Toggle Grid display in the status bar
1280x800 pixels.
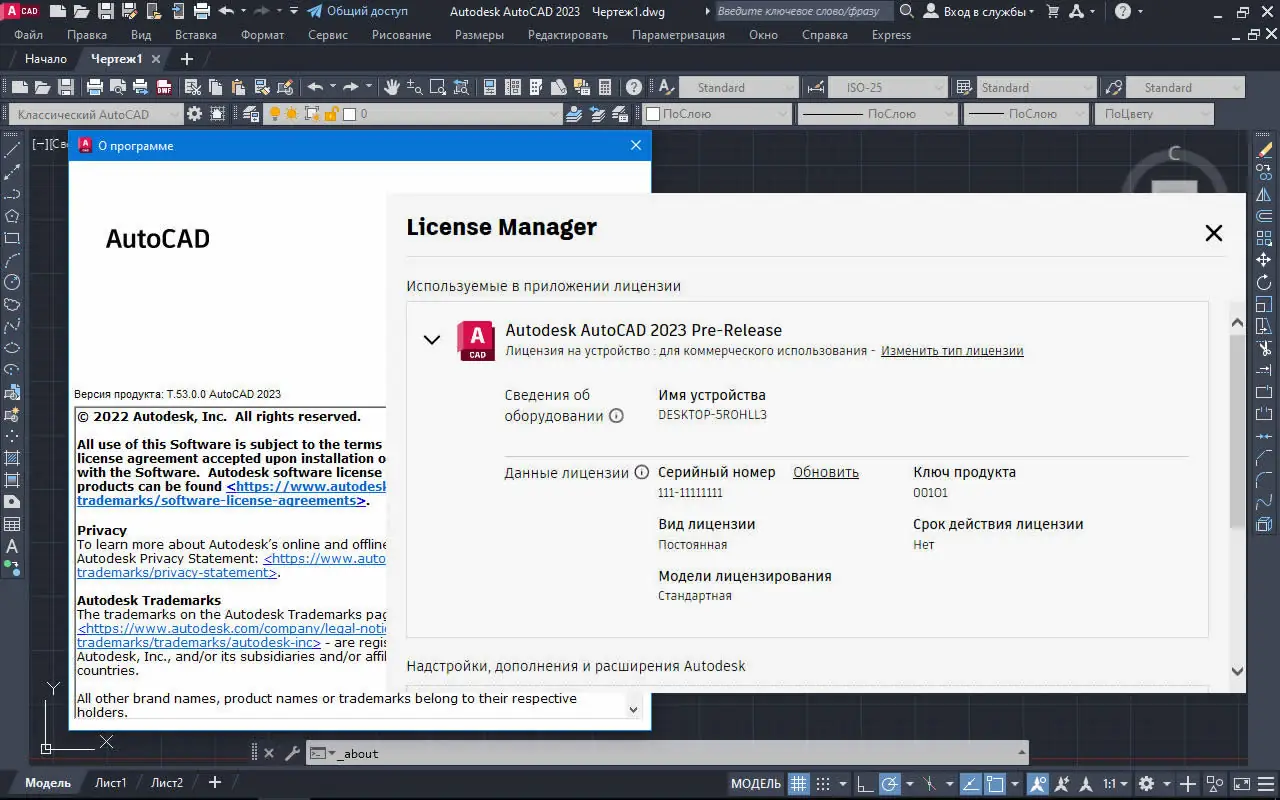tap(798, 783)
